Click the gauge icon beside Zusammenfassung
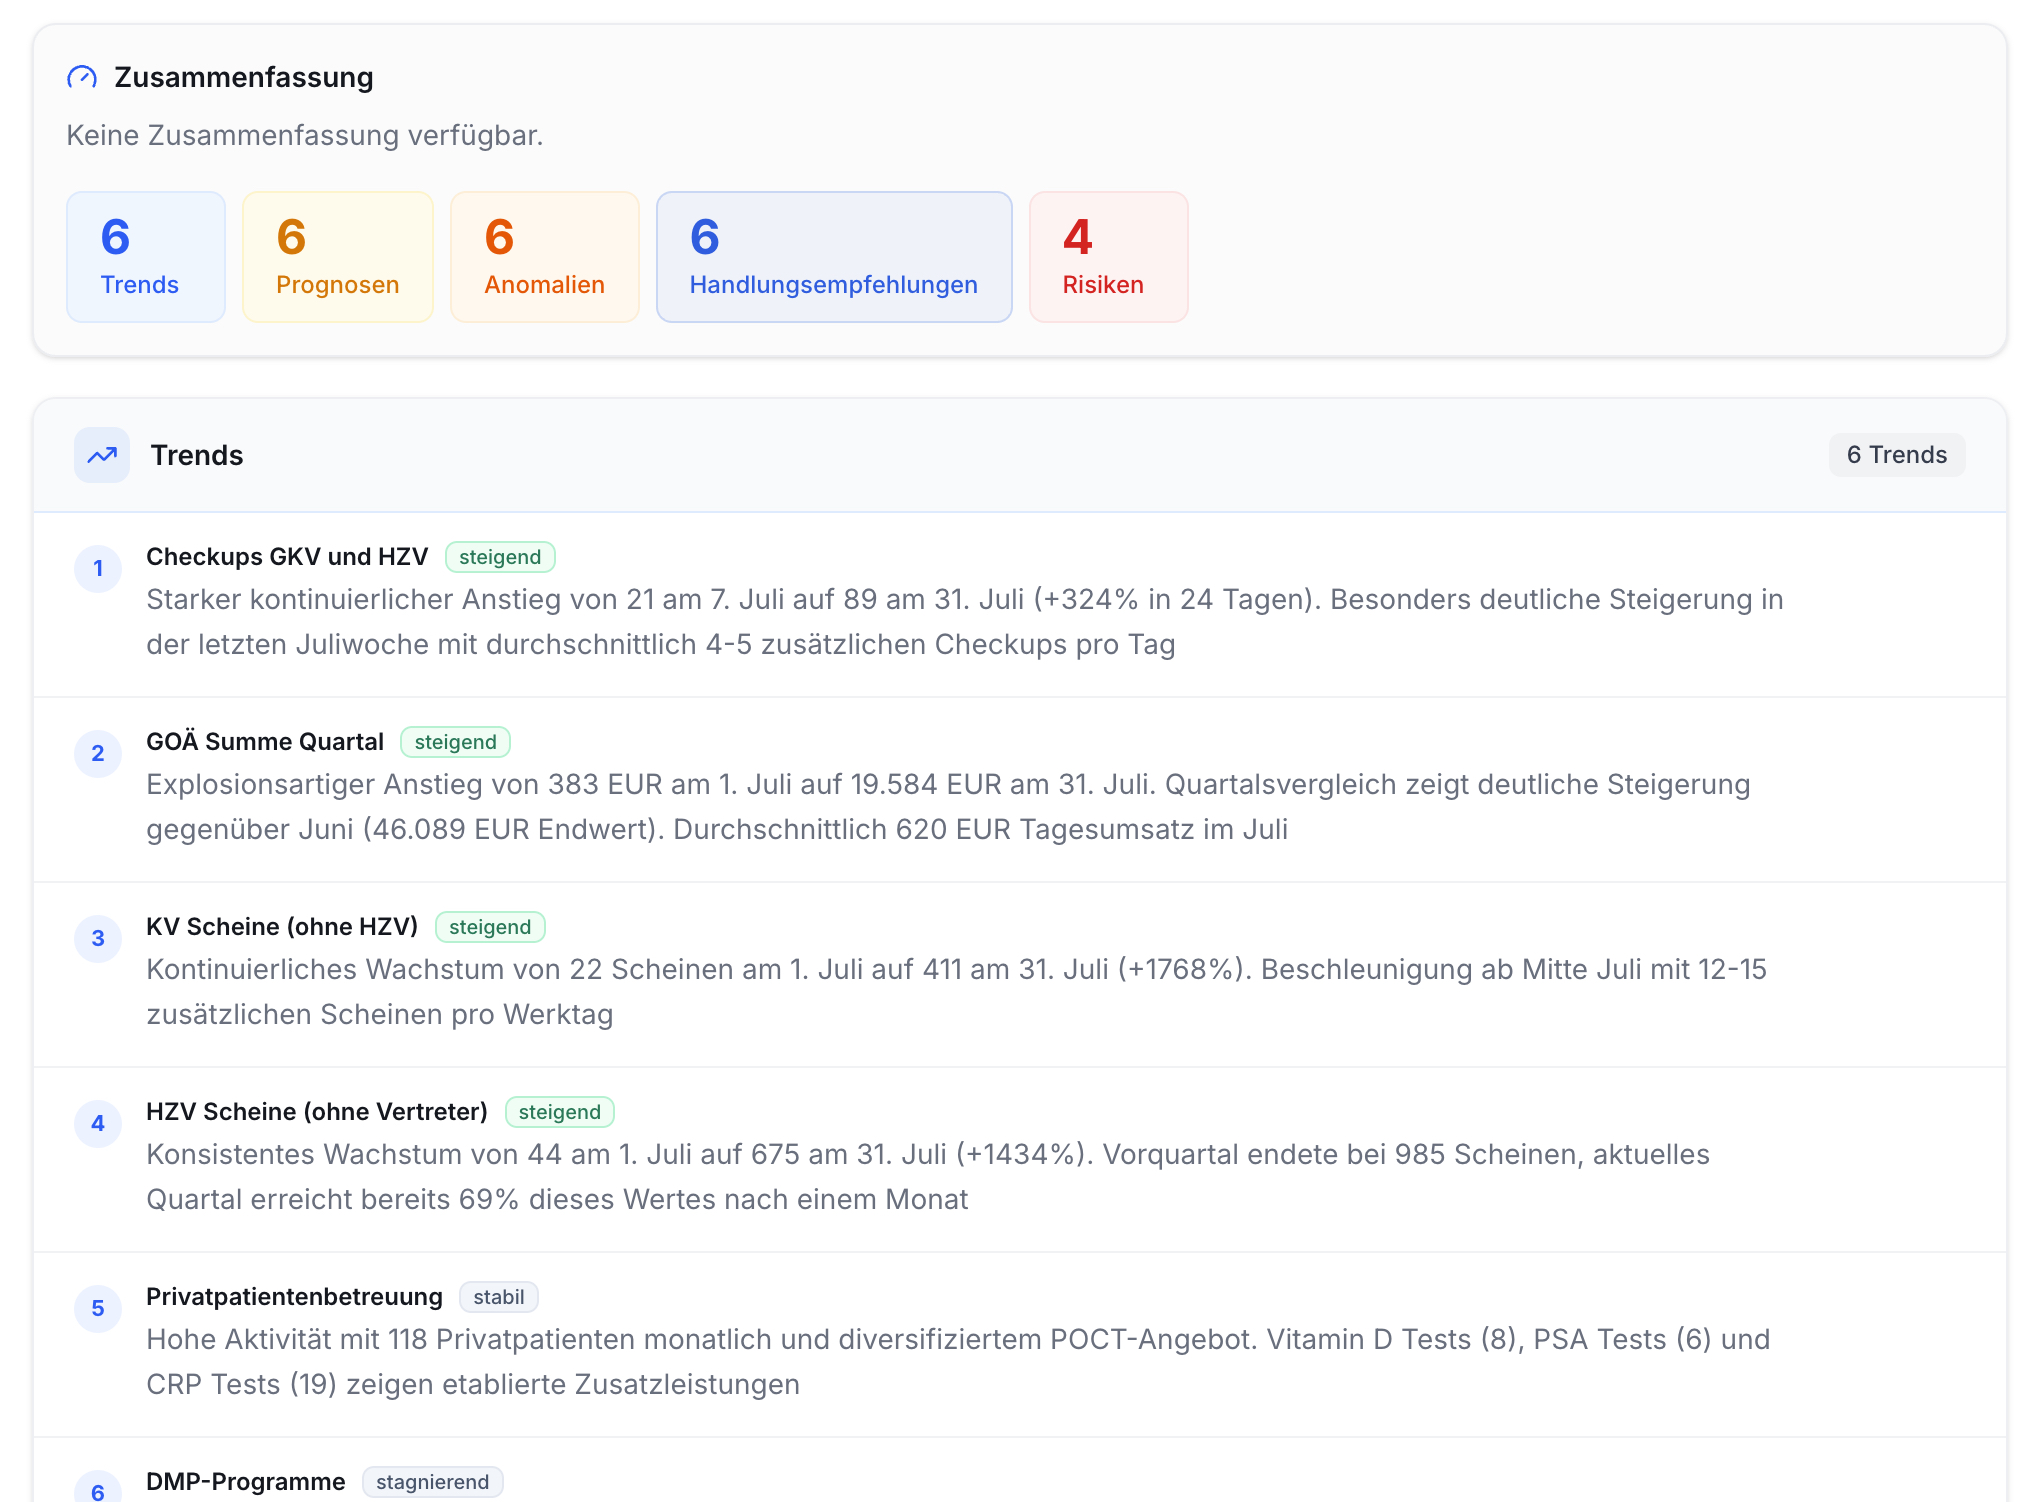This screenshot has height=1502, width=2020. (82, 77)
